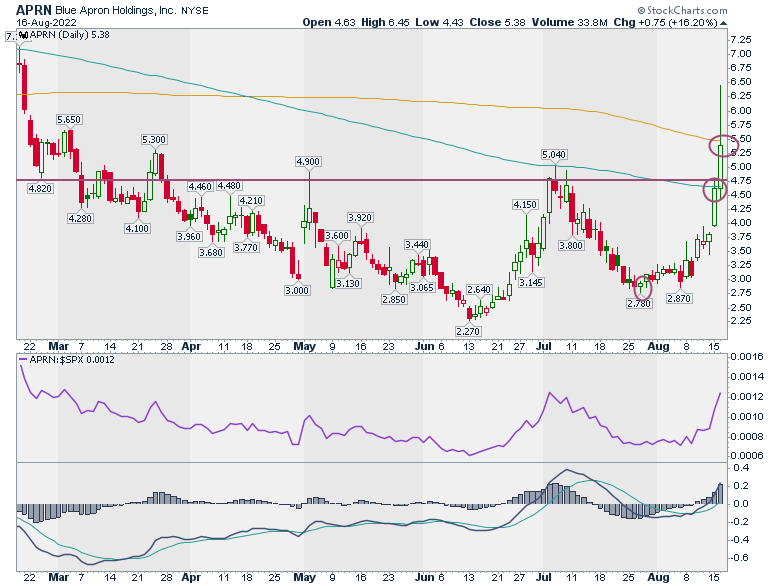Image resolution: width=780 pixels, height=586 pixels.
Task: Click the High 6.45 value
Action: tap(387, 22)
